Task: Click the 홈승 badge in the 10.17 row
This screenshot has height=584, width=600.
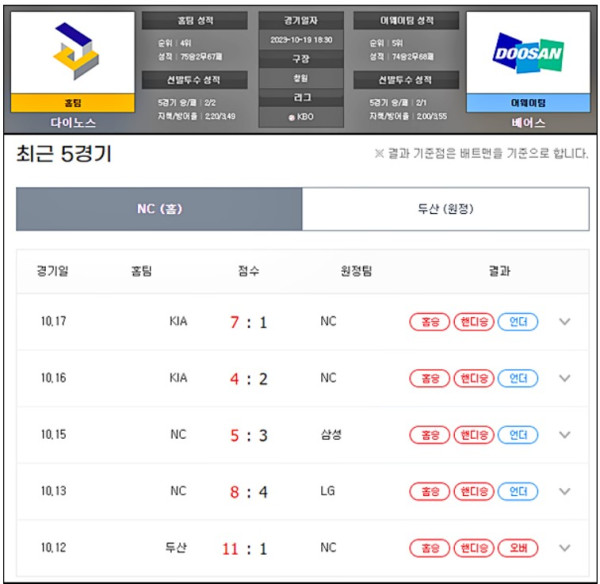Action: (429, 322)
